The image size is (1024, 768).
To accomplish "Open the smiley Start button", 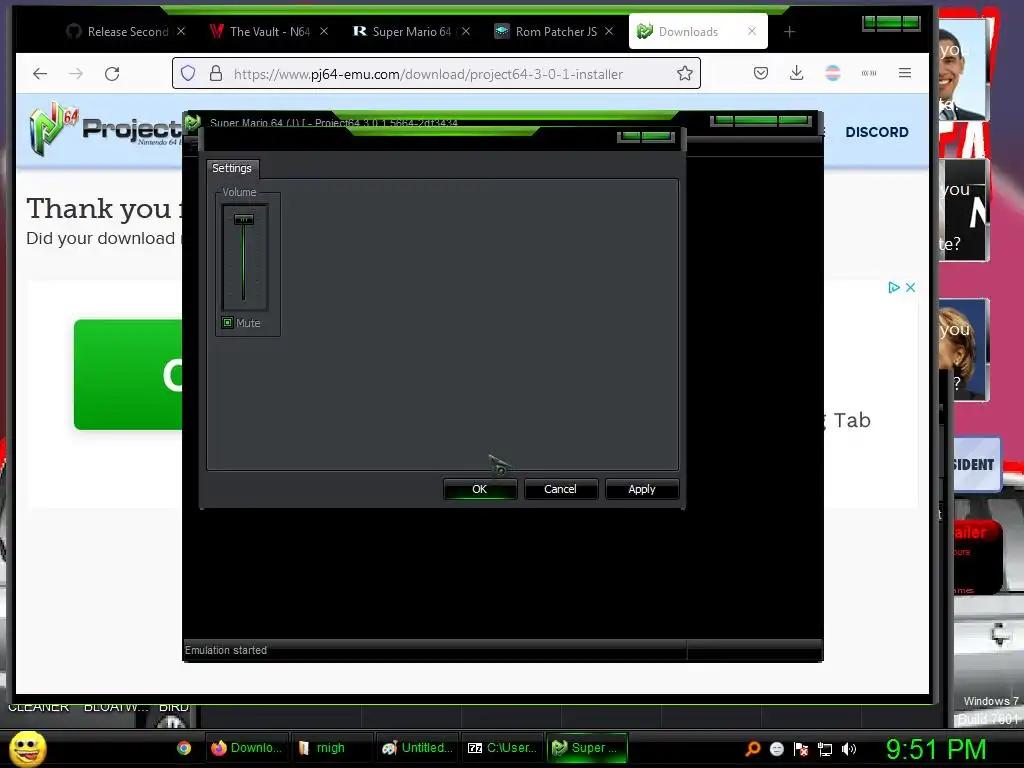I will [x=27, y=748].
